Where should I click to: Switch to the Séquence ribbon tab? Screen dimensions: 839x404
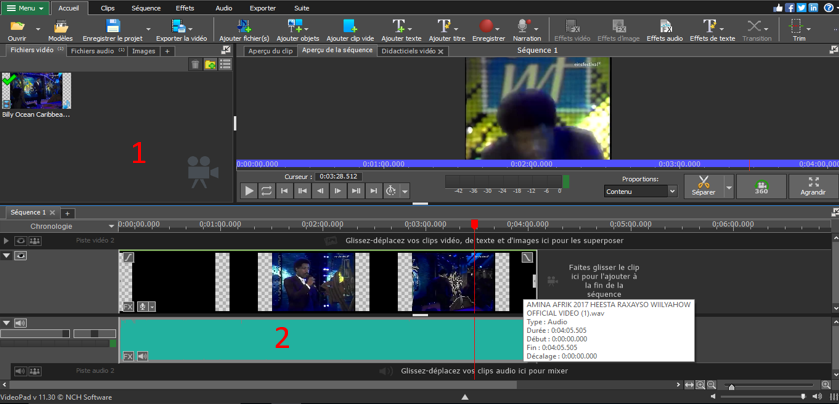point(146,8)
